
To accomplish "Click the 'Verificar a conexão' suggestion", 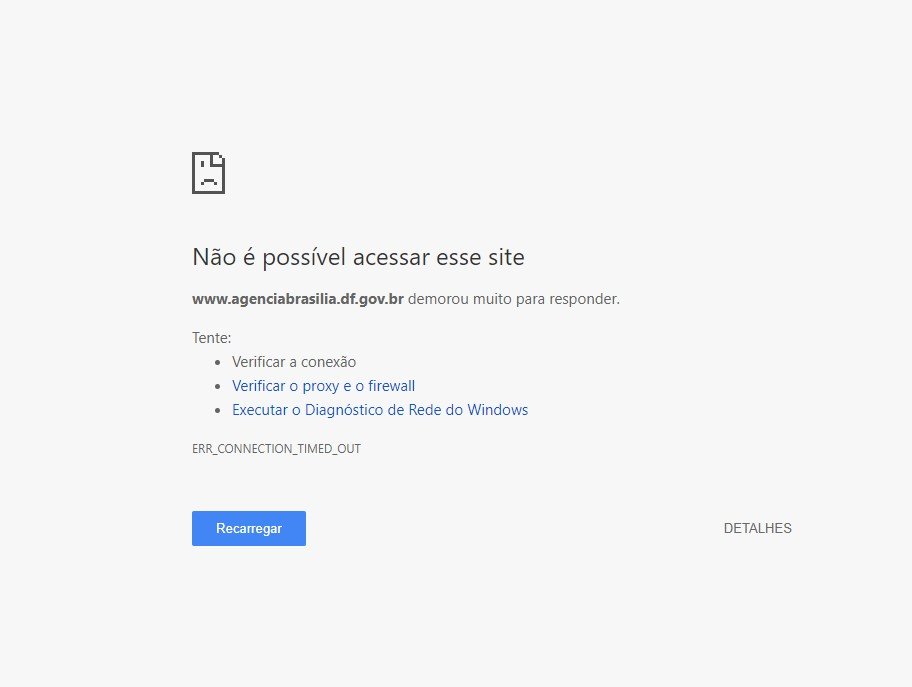I will 294,362.
